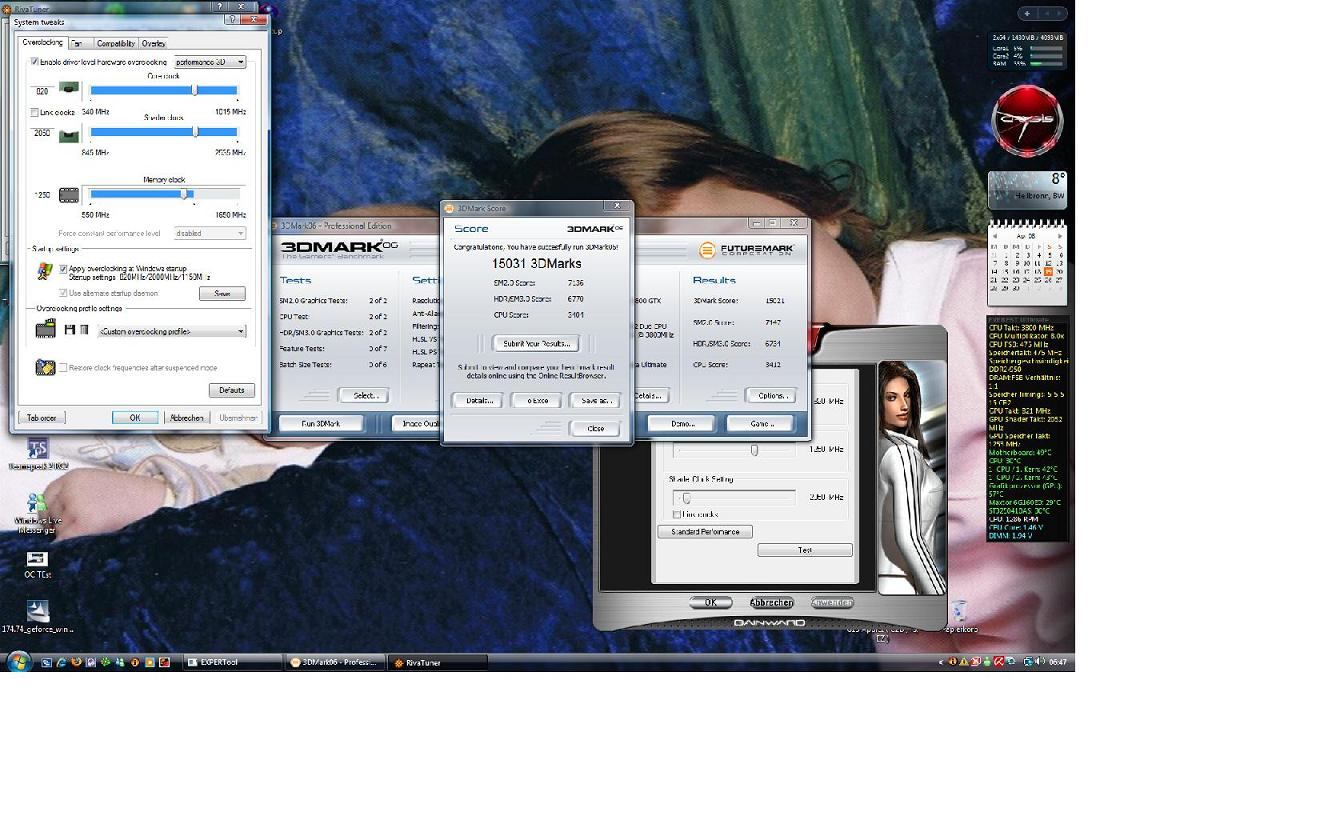The image size is (1344, 840).
Task: Click the weather gadget showing Heilbronn
Action: pyautogui.click(x=1027, y=189)
